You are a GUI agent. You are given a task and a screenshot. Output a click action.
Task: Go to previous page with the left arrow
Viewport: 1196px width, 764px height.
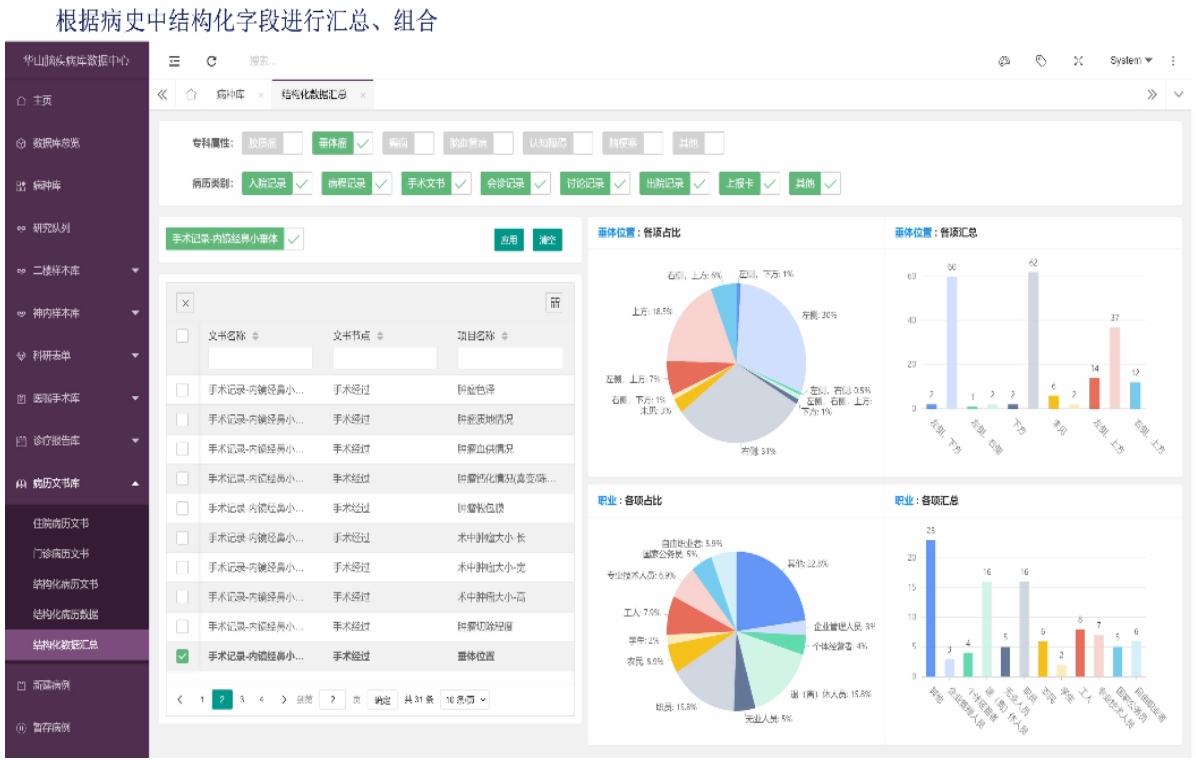[x=180, y=700]
